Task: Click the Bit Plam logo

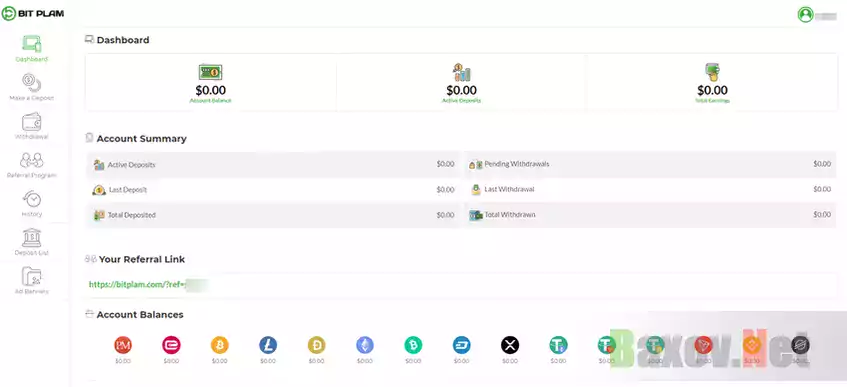Action: (x=33, y=14)
